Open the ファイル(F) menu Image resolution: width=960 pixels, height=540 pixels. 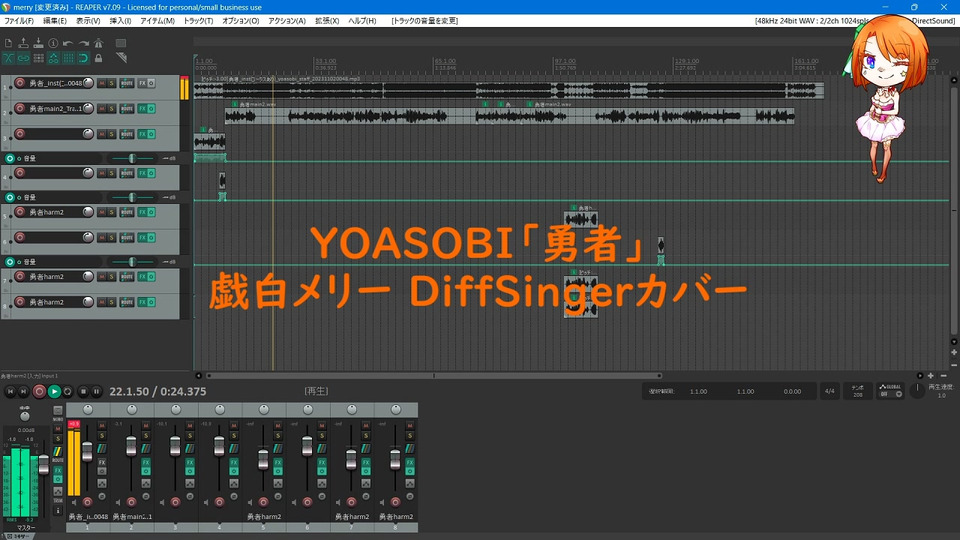pyautogui.click(x=19, y=20)
